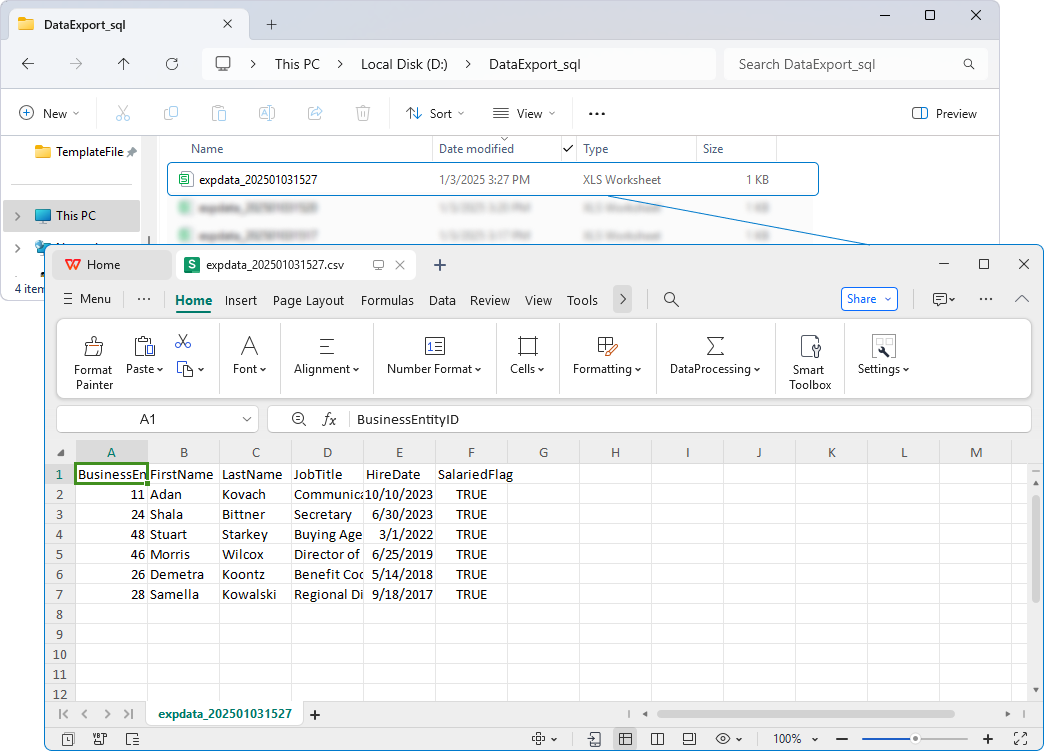Image resolution: width=1044 pixels, height=751 pixels.
Task: Open the View dropdown in Explorer
Action: (x=524, y=114)
